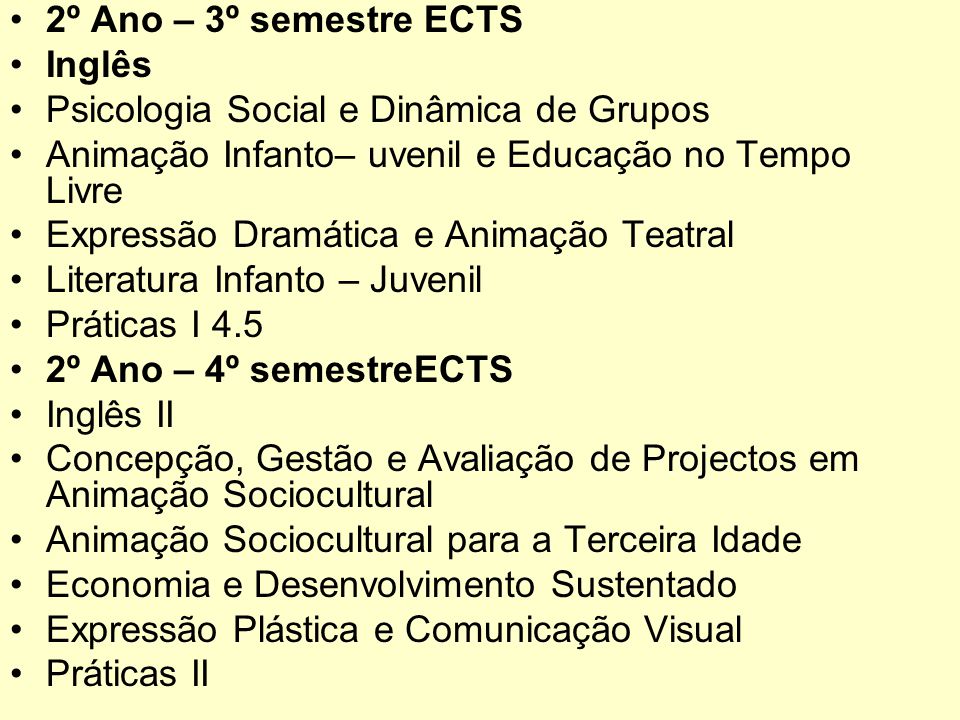This screenshot has width=960, height=720.
Task: Click the bullet before 'Inglês II'
Action: pos(17,415)
